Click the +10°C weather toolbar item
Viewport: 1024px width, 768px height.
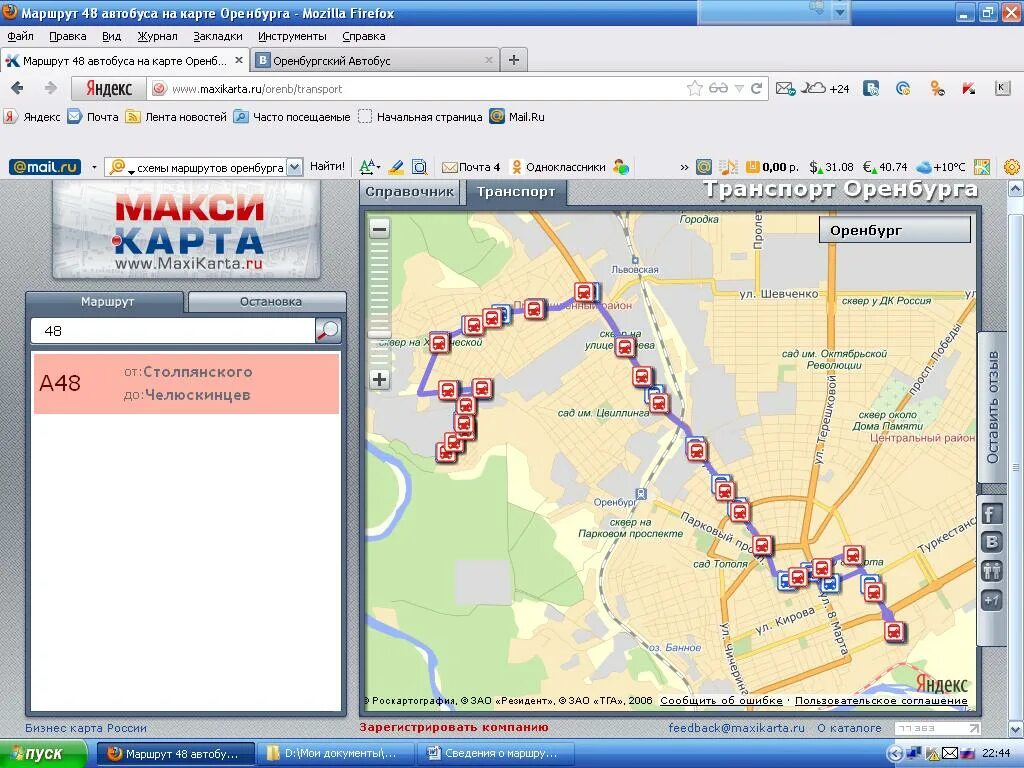pos(940,167)
